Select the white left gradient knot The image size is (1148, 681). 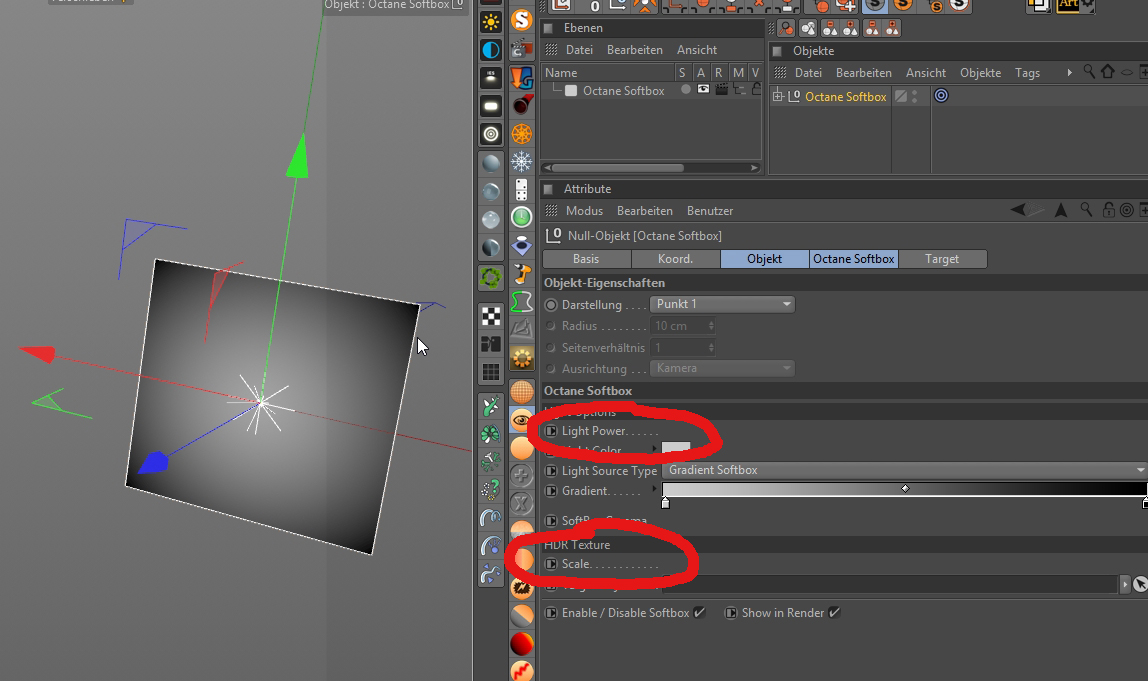(666, 502)
